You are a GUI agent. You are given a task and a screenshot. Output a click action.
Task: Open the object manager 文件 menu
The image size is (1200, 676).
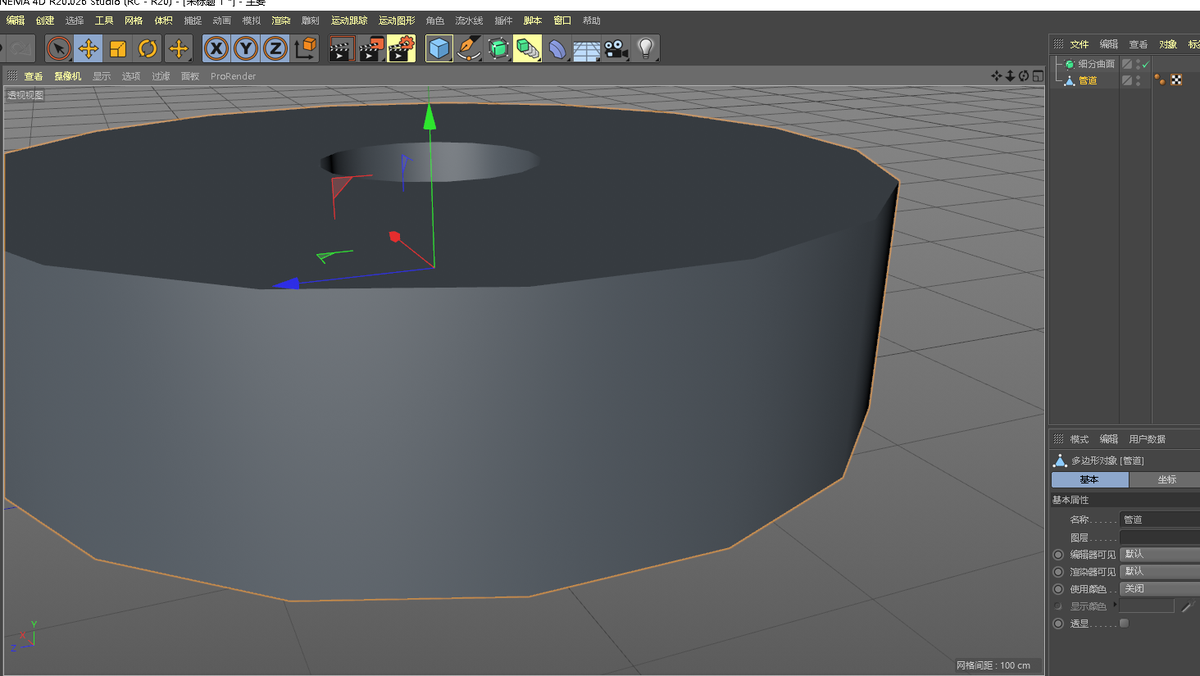(x=1079, y=44)
